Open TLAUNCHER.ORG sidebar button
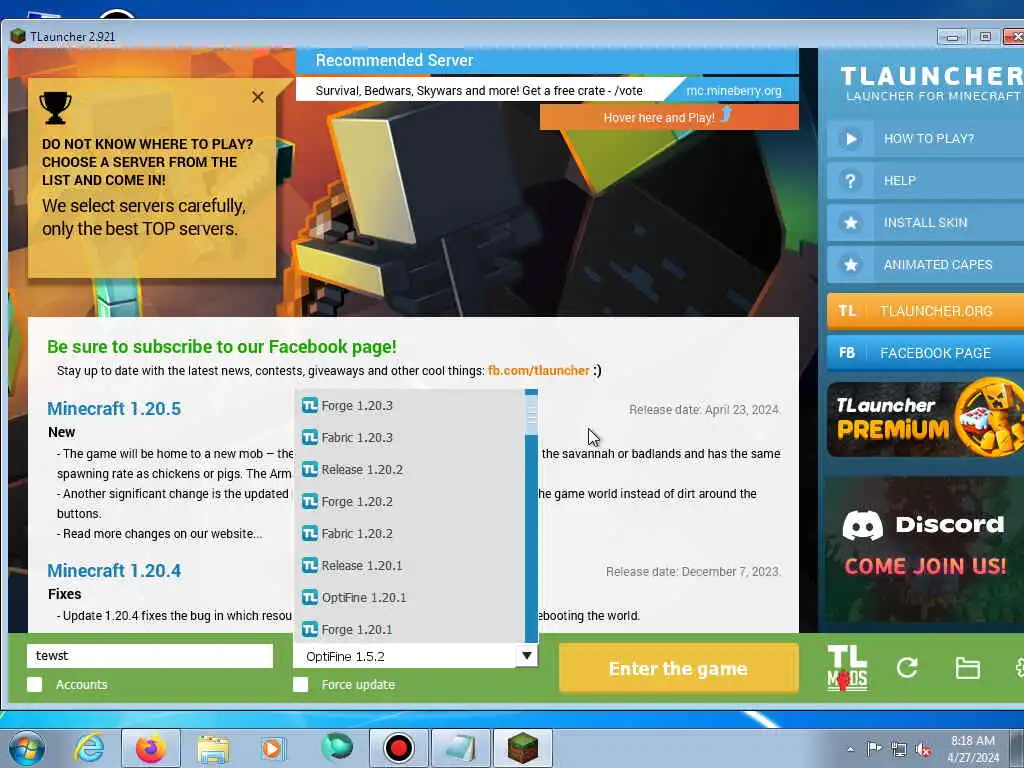This screenshot has width=1024, height=768. [925, 311]
